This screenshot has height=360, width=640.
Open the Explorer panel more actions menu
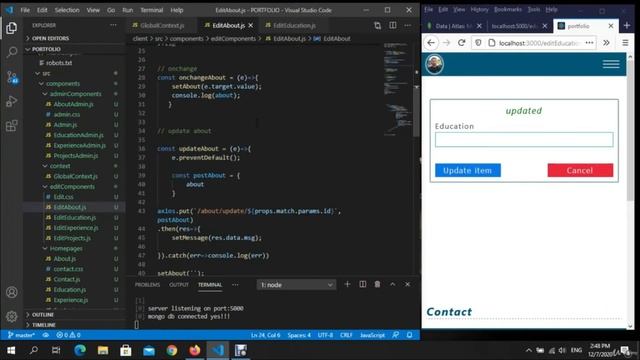pos(113,25)
